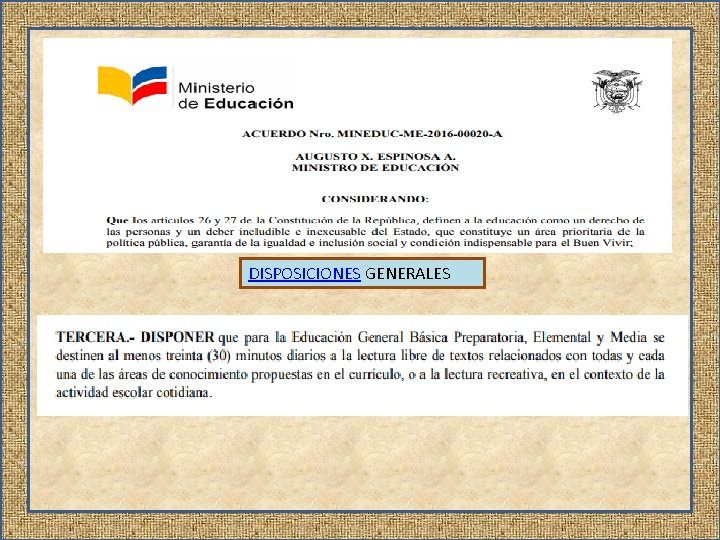720x540 pixels.
Task: Click the AUGUSTO X. ESPINOSA A. name
Action: 375,157
